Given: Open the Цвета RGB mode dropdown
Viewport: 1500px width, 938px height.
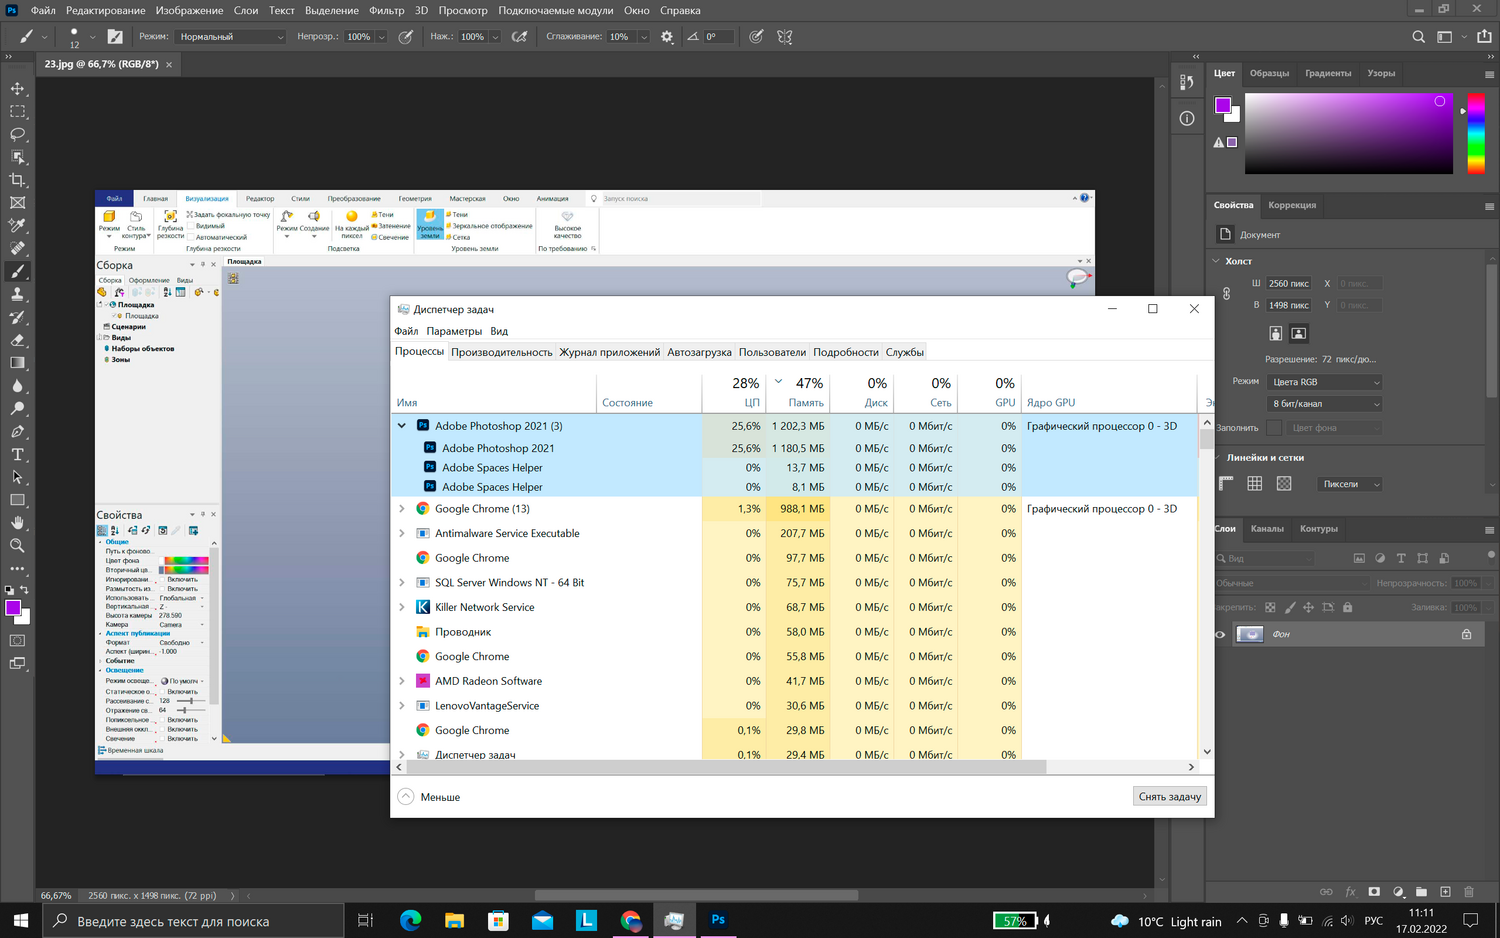Looking at the screenshot, I should pos(1325,382).
